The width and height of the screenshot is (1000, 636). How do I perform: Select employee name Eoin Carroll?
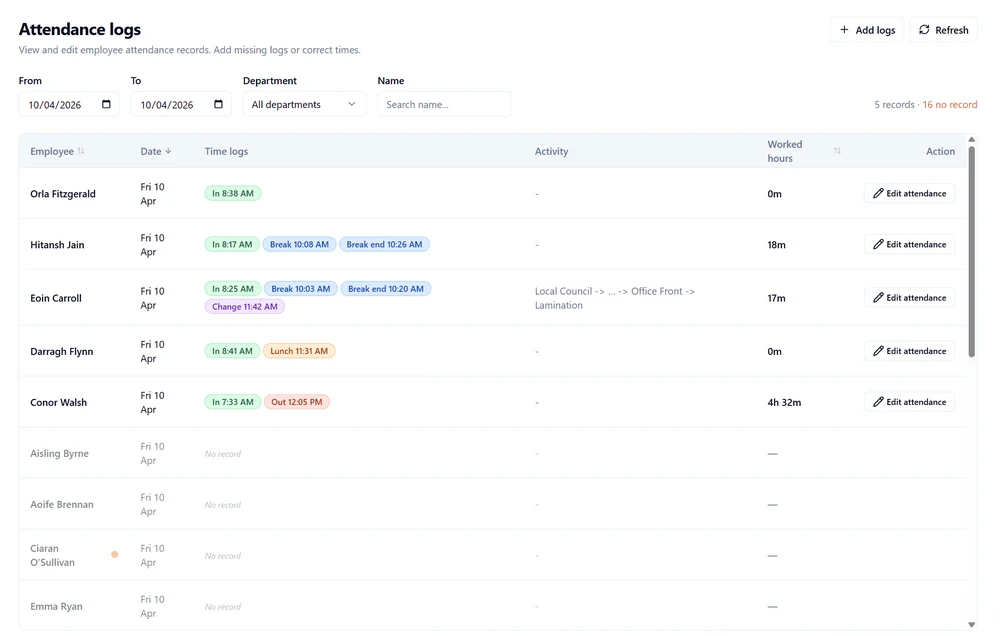55,298
